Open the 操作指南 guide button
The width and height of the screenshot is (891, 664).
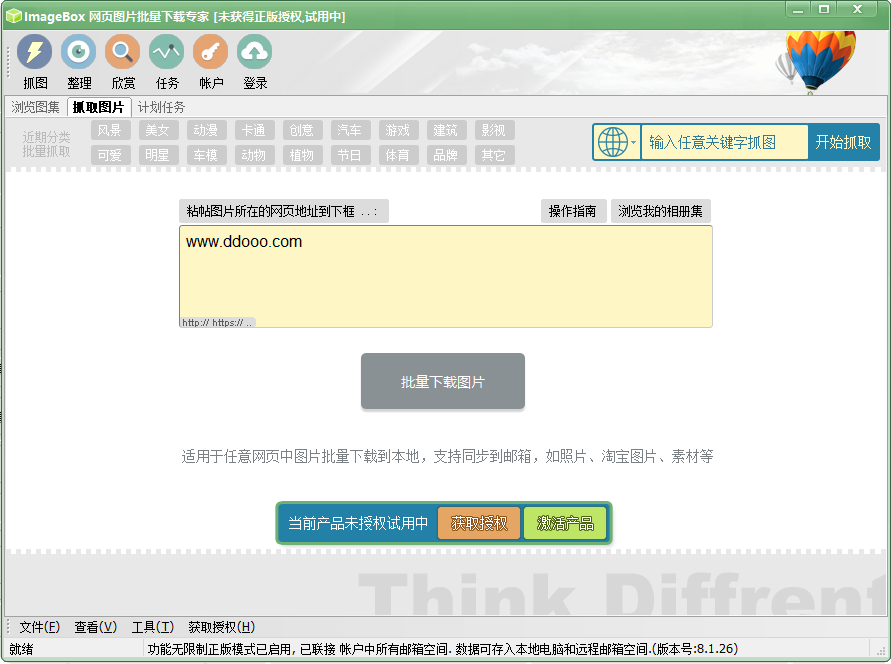point(573,211)
